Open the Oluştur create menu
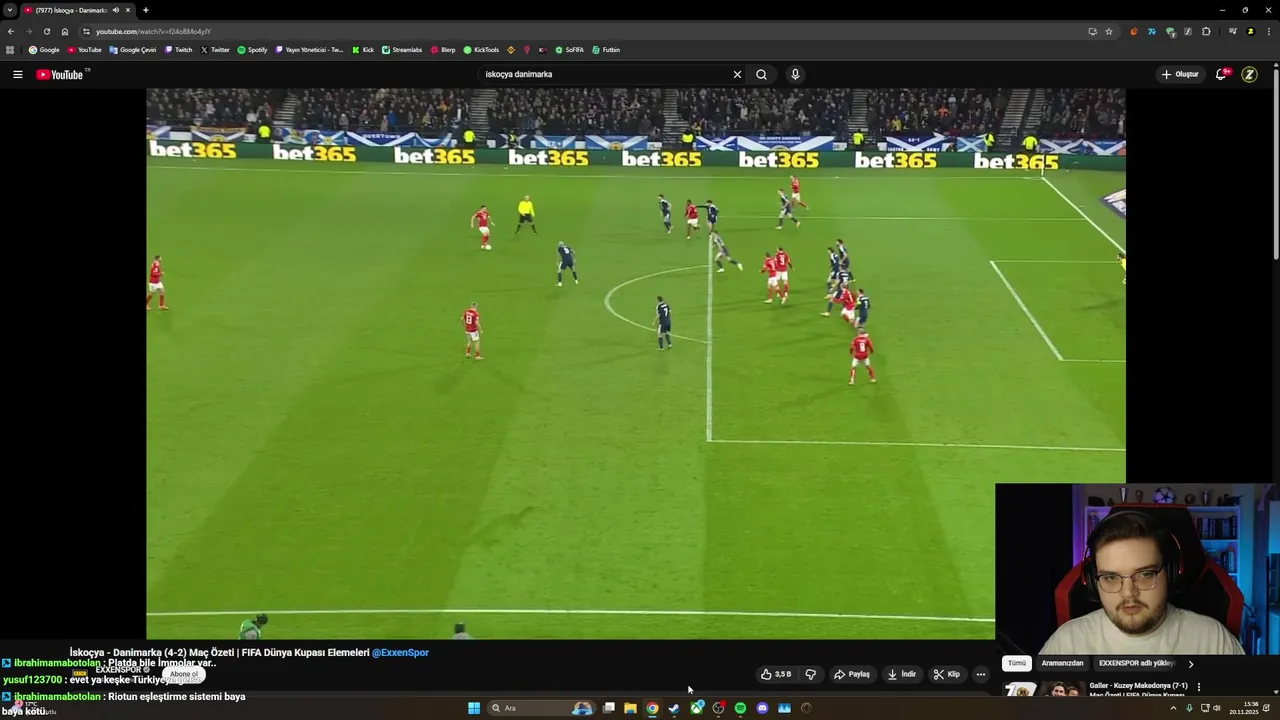Screen dimensions: 1280x720 coord(1180,74)
